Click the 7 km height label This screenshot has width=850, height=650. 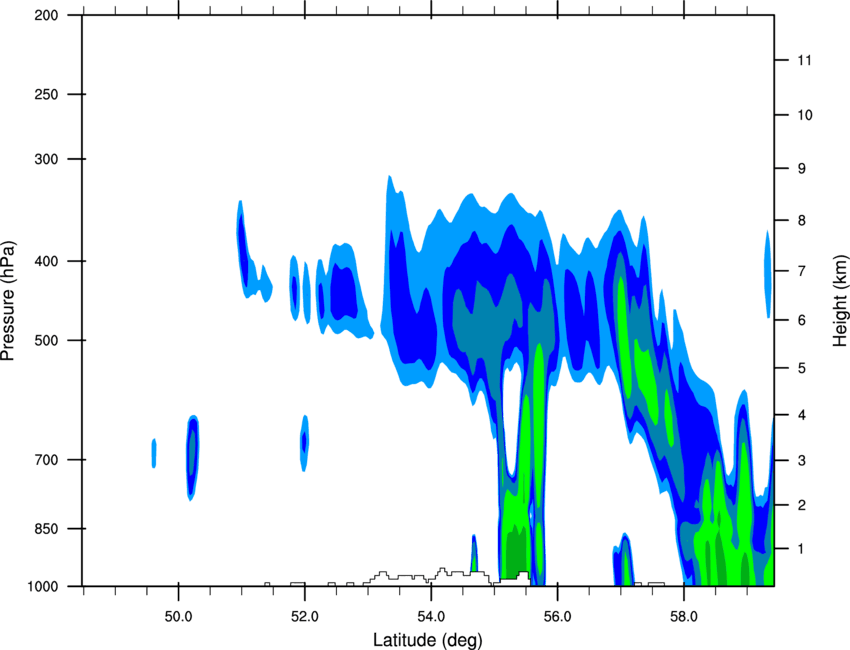tap(802, 271)
